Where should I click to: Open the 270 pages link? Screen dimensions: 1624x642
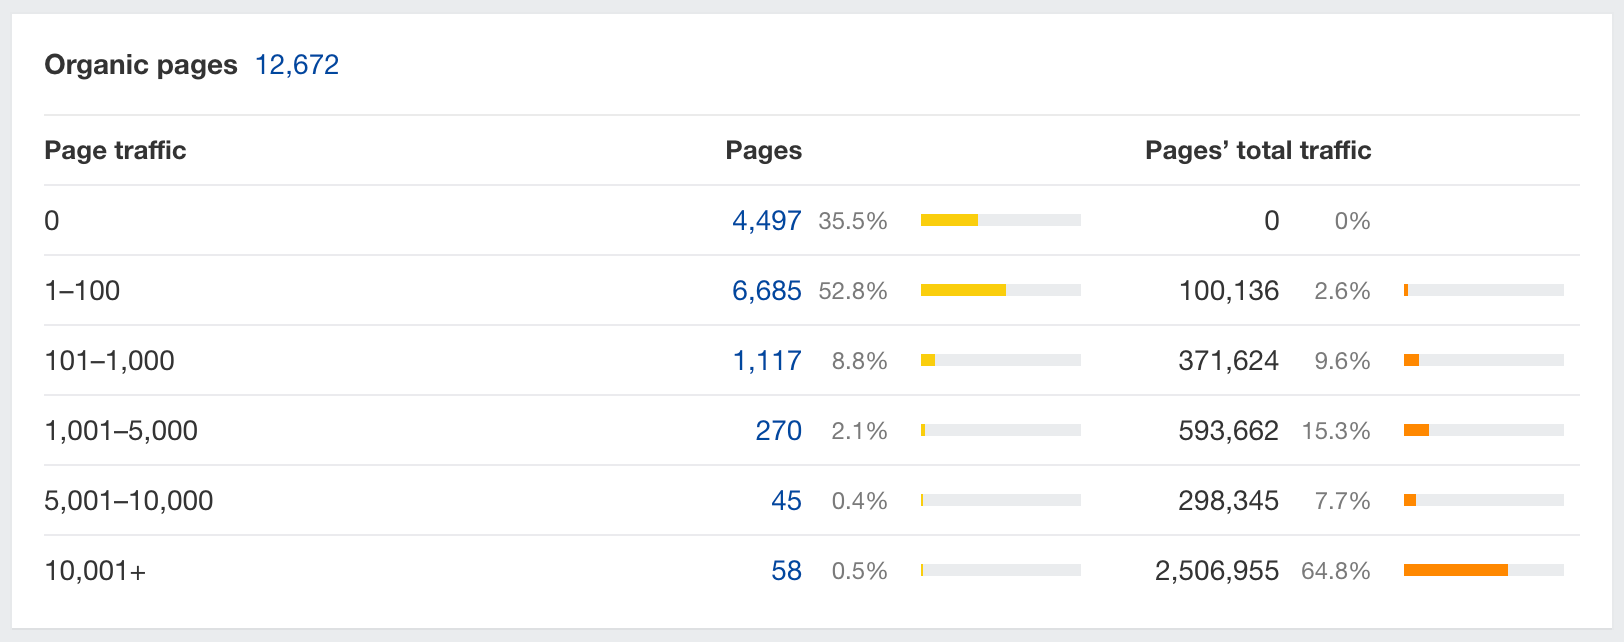pyautogui.click(x=778, y=431)
